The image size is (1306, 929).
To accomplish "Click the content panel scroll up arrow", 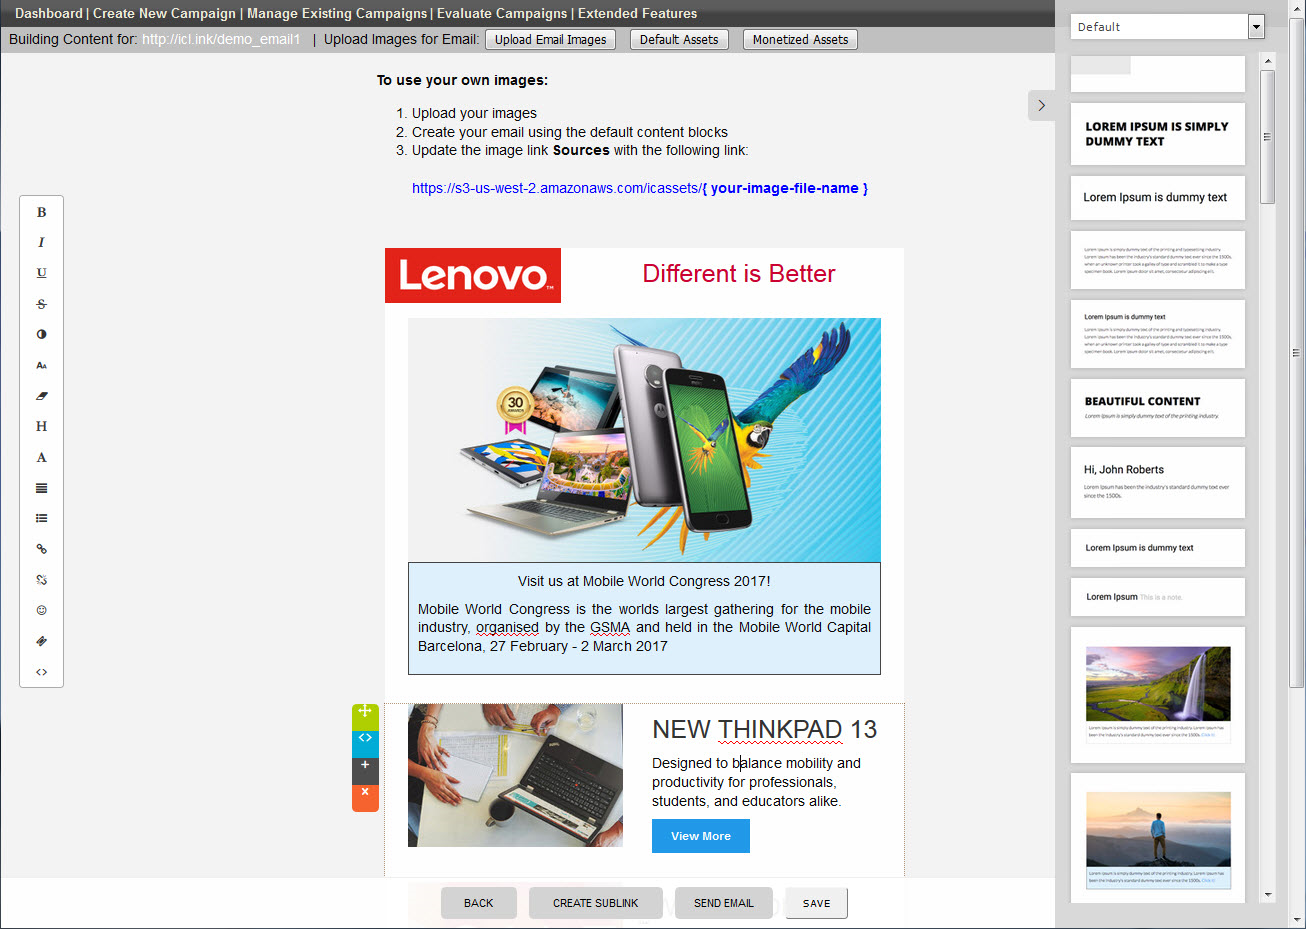I will click(x=1268, y=61).
